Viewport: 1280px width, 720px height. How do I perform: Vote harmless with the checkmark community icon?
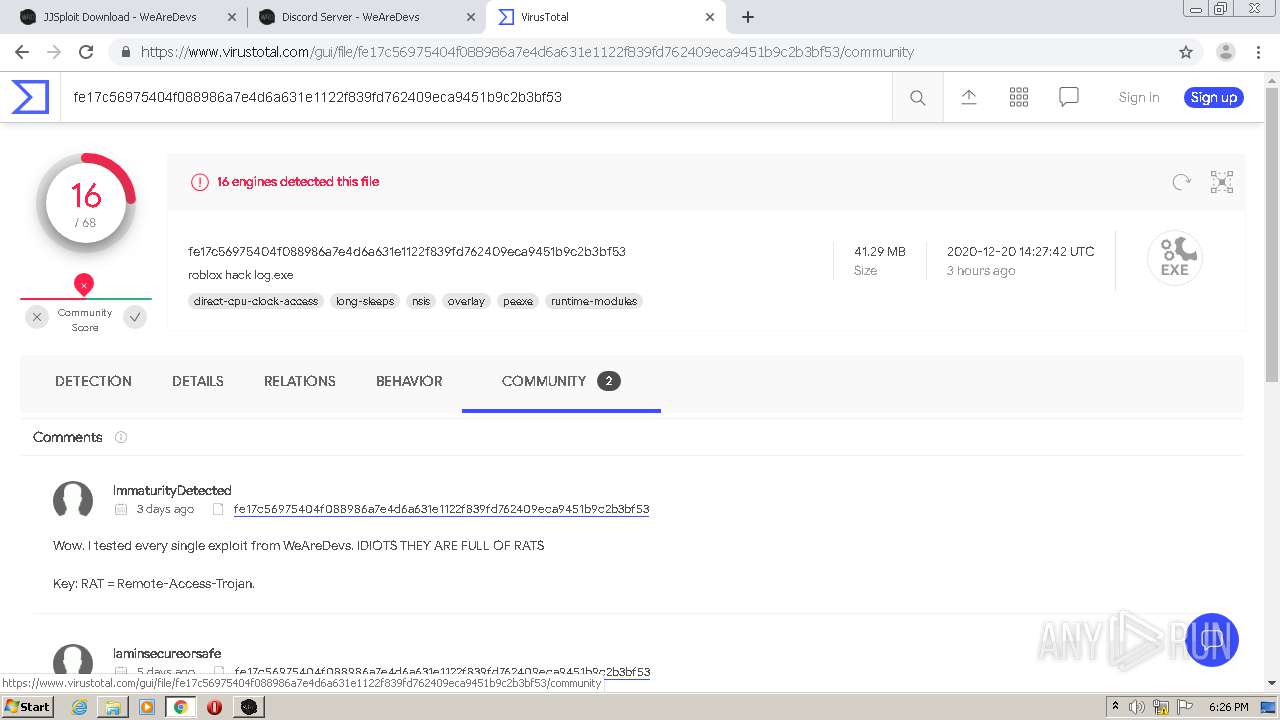pos(135,317)
